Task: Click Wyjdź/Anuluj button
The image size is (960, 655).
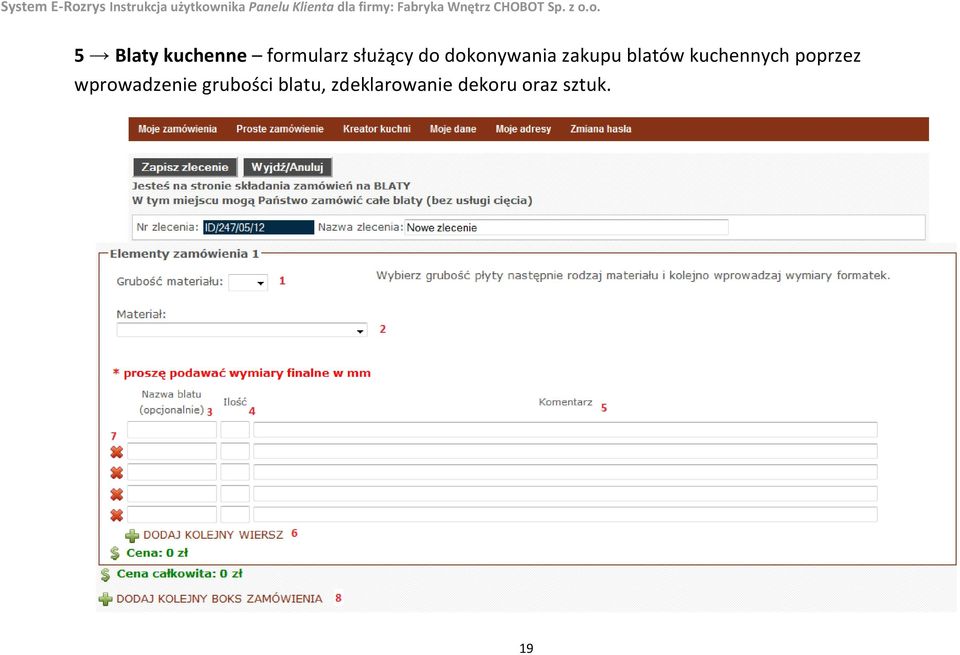Action: [287, 167]
